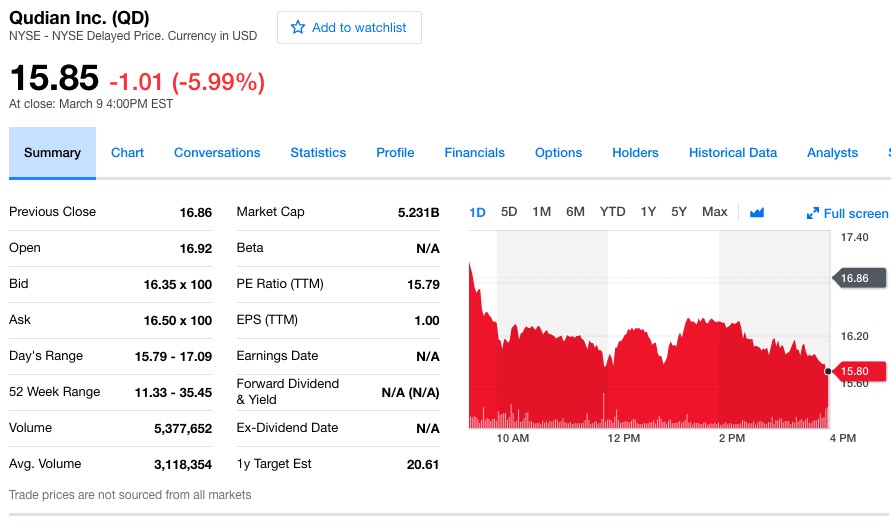Click the 10 AM chart axis label
This screenshot has height=522, width=891.
(x=513, y=438)
